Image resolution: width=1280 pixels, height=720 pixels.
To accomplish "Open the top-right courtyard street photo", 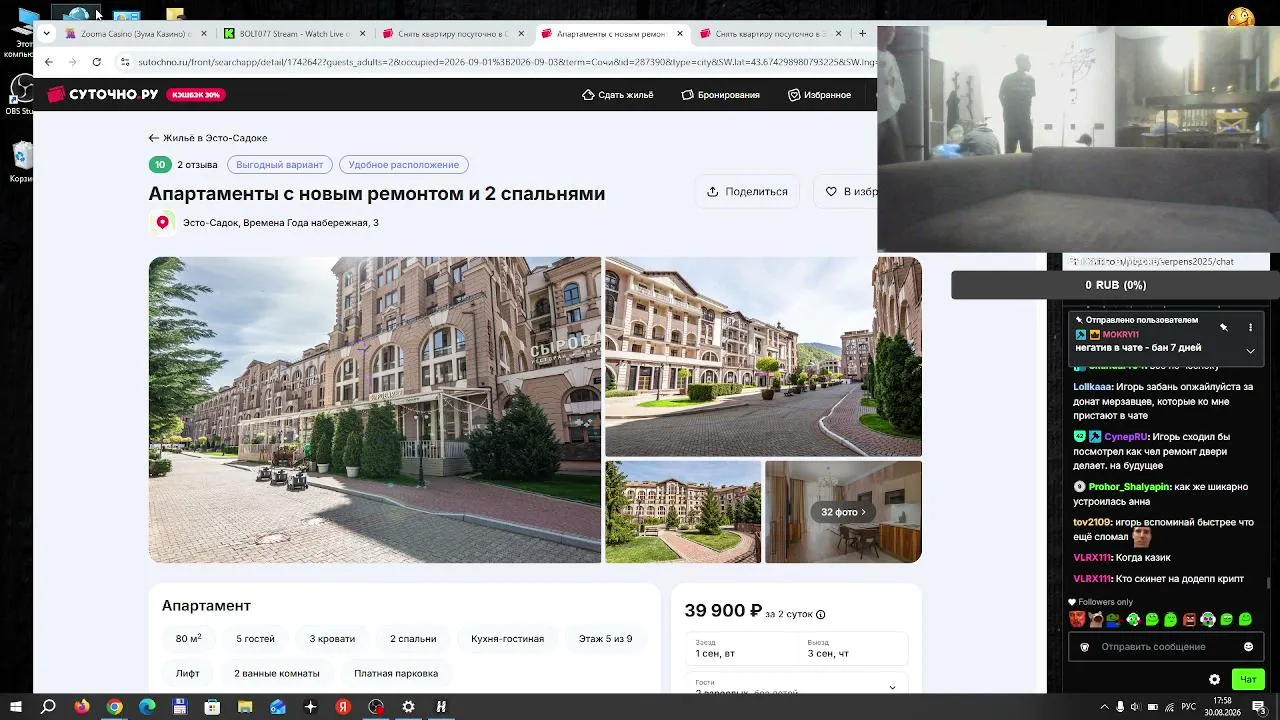I will click(x=763, y=356).
